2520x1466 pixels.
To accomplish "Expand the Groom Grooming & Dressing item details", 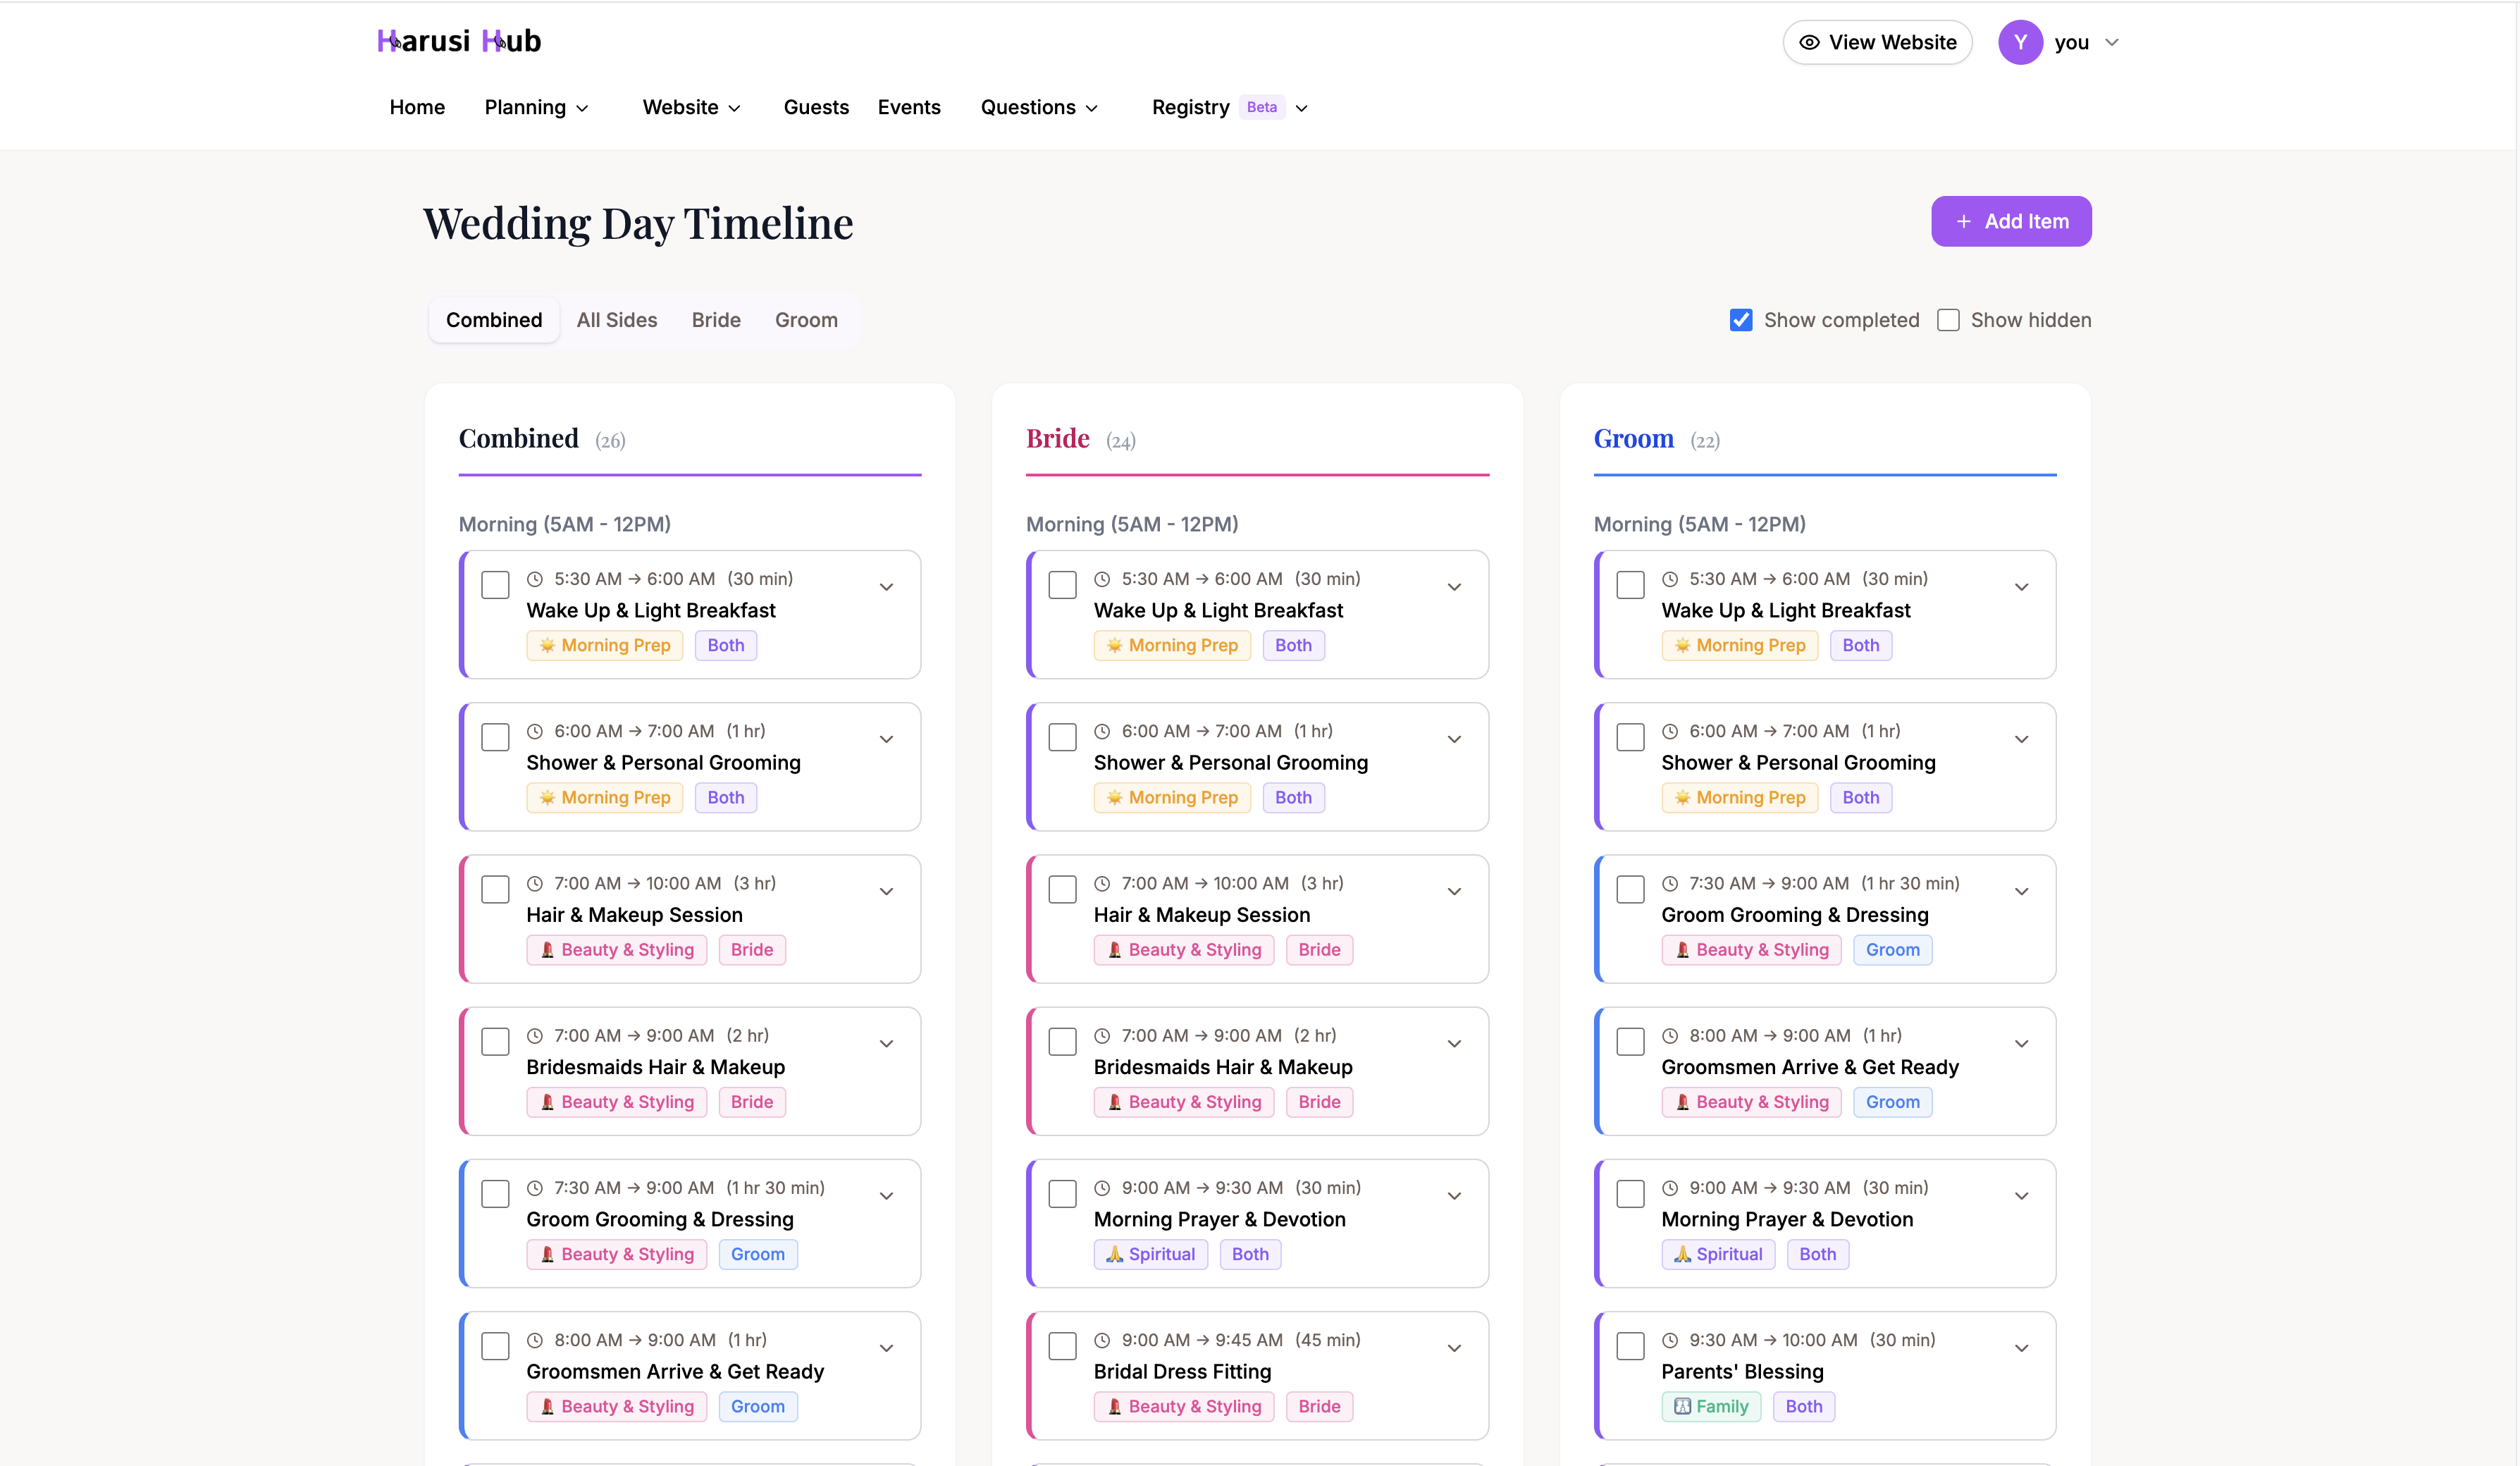I will 886,1195.
